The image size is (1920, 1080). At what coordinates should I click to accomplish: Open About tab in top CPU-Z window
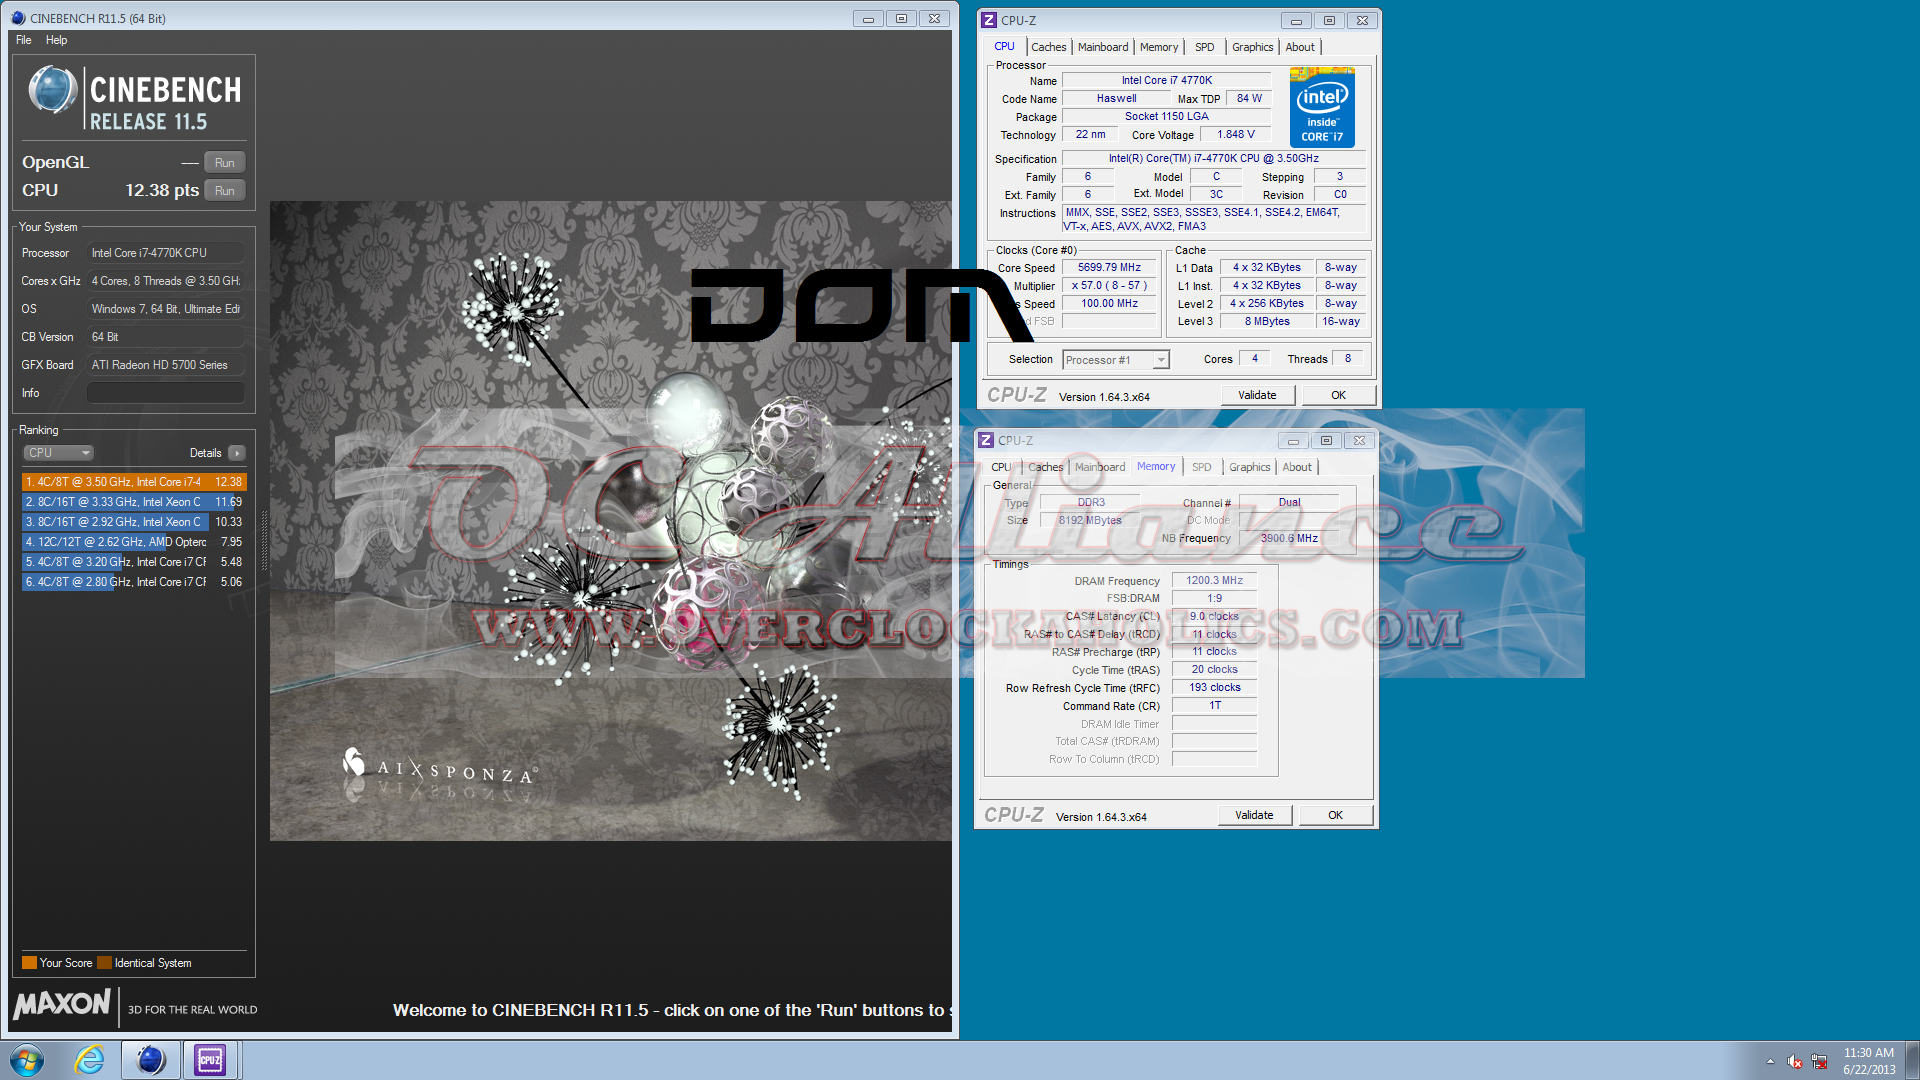1300,47
